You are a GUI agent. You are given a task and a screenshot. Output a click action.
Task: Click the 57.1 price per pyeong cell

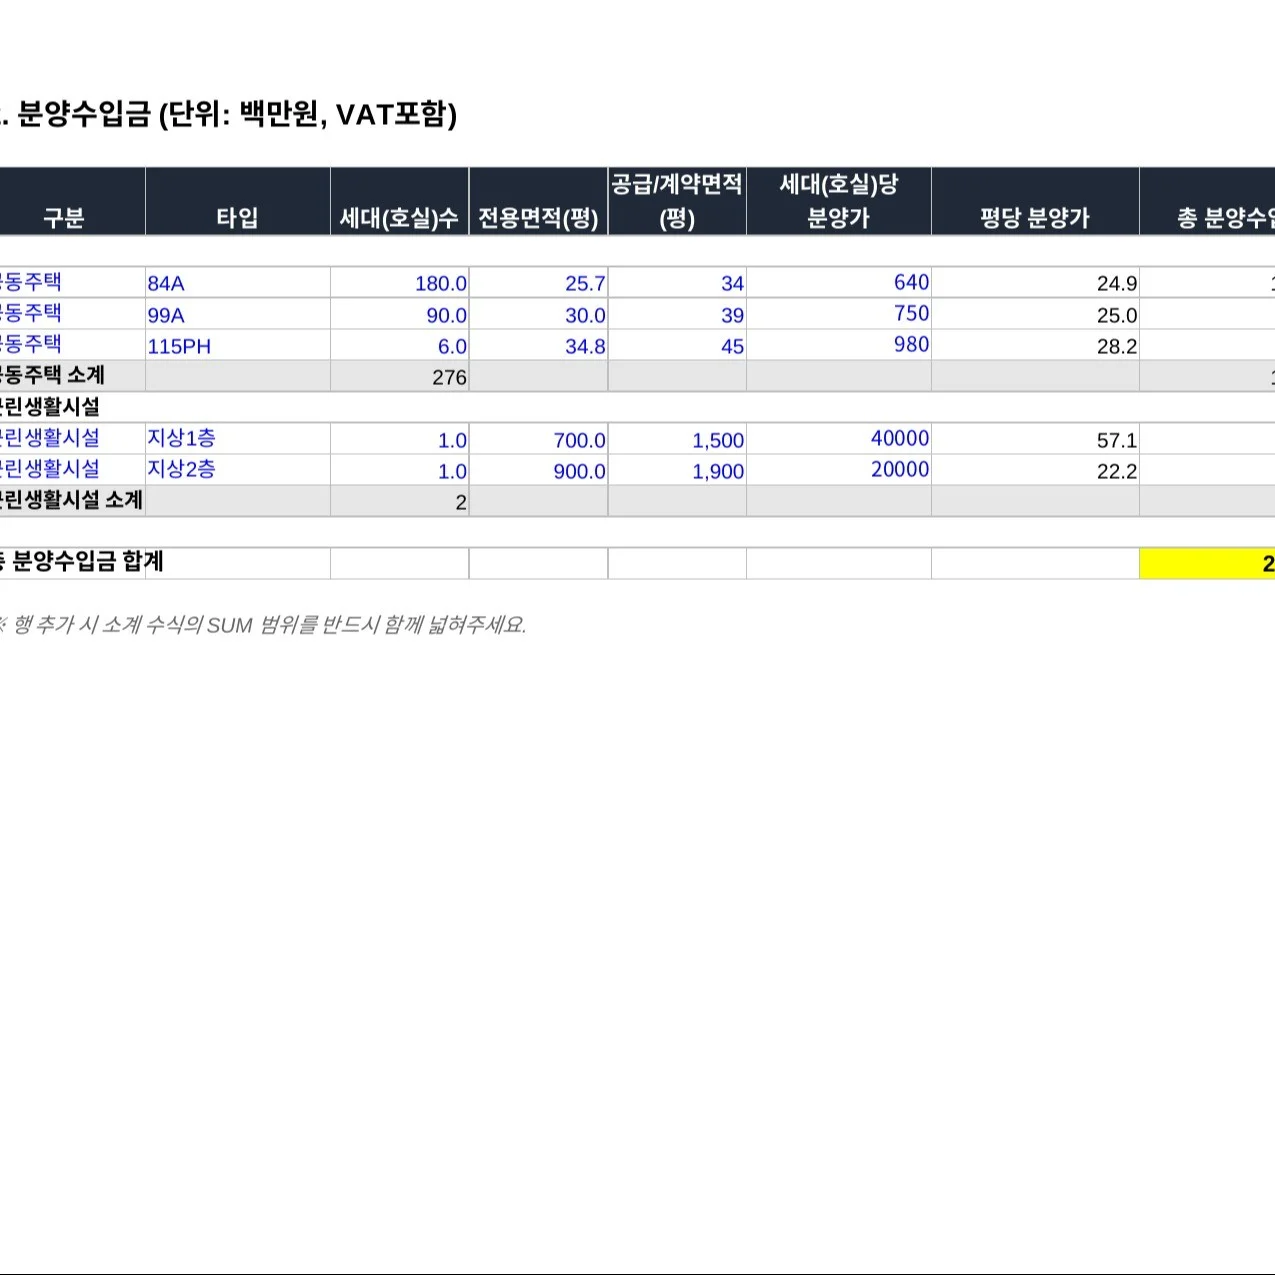[1035, 439]
